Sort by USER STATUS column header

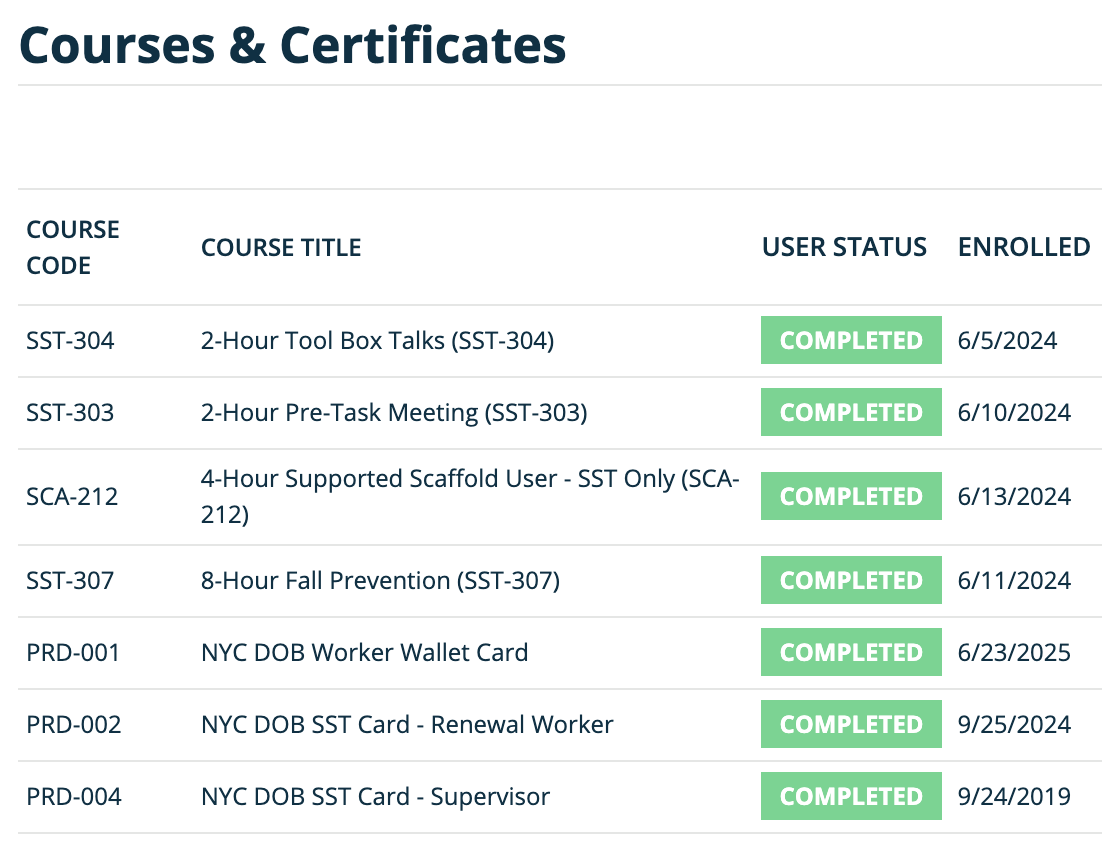click(844, 247)
